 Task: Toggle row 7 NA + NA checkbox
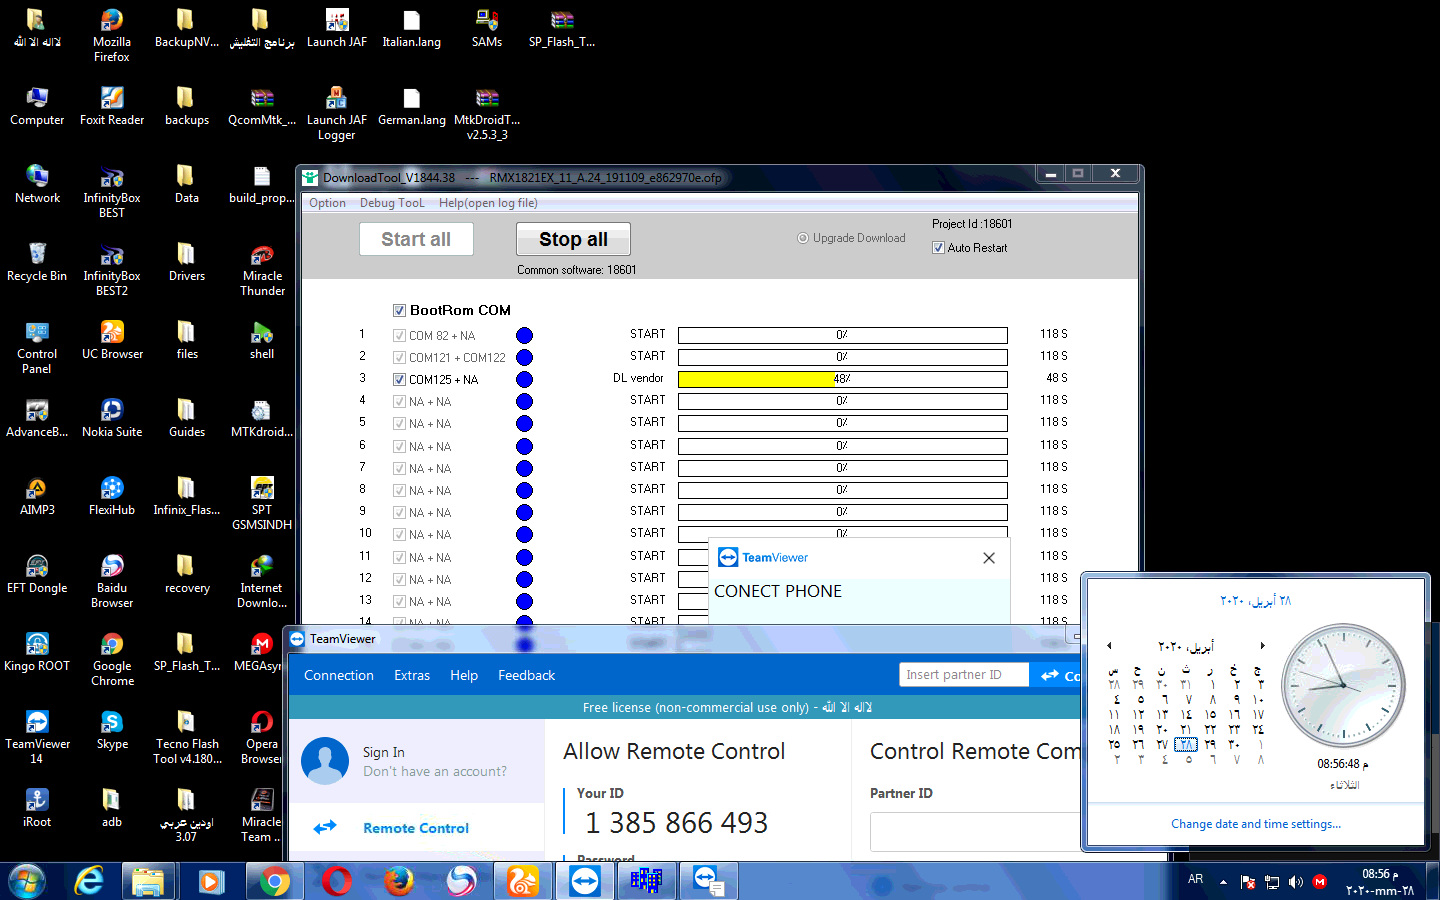tap(399, 468)
